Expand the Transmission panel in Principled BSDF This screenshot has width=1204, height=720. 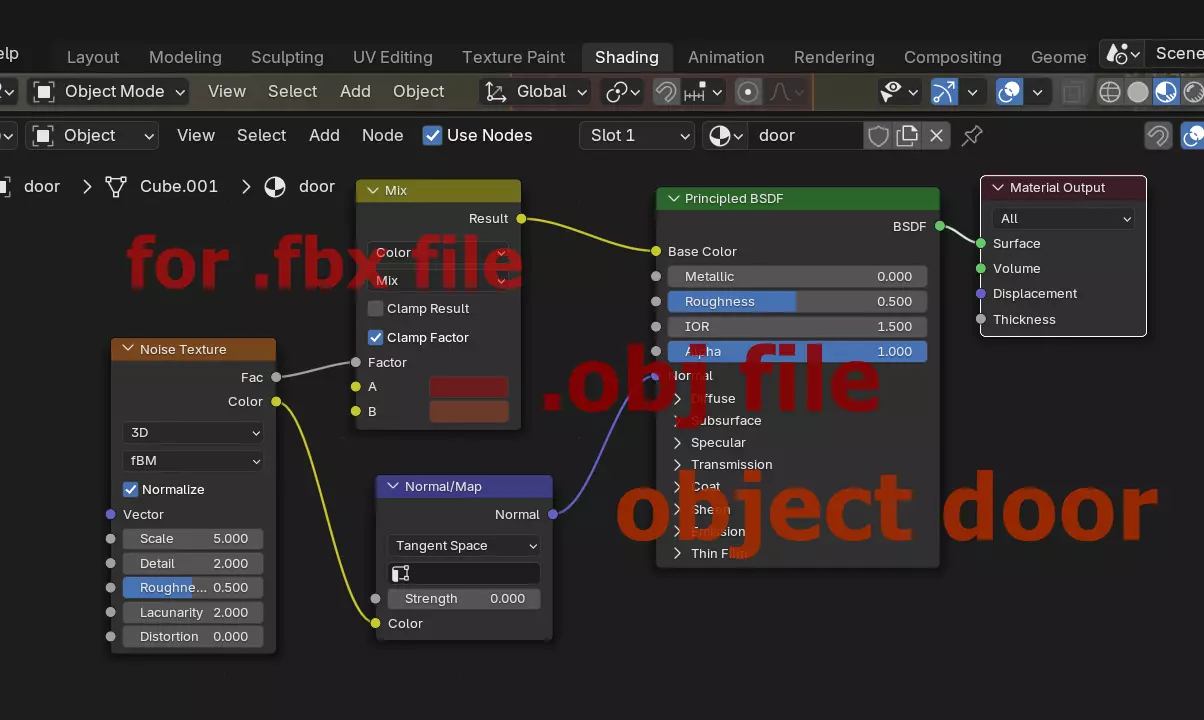pos(678,465)
